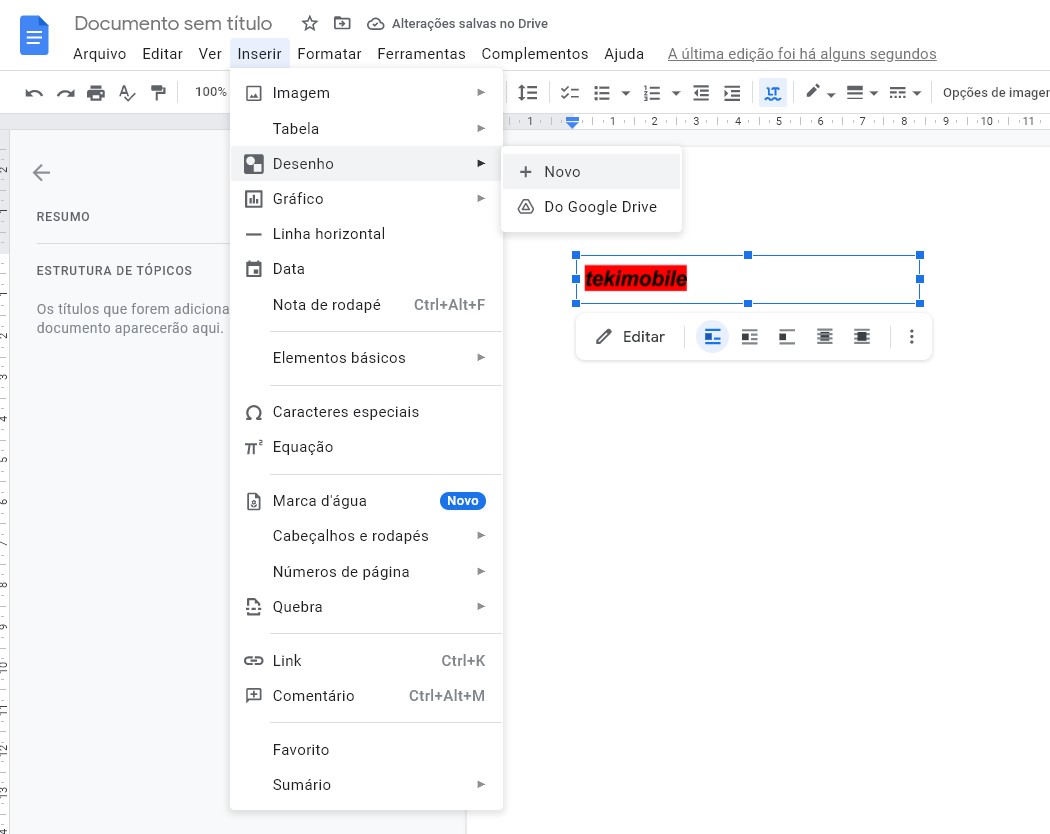The height and width of the screenshot is (834, 1050).
Task: Open the Ferramentas menu
Action: pyautogui.click(x=421, y=54)
